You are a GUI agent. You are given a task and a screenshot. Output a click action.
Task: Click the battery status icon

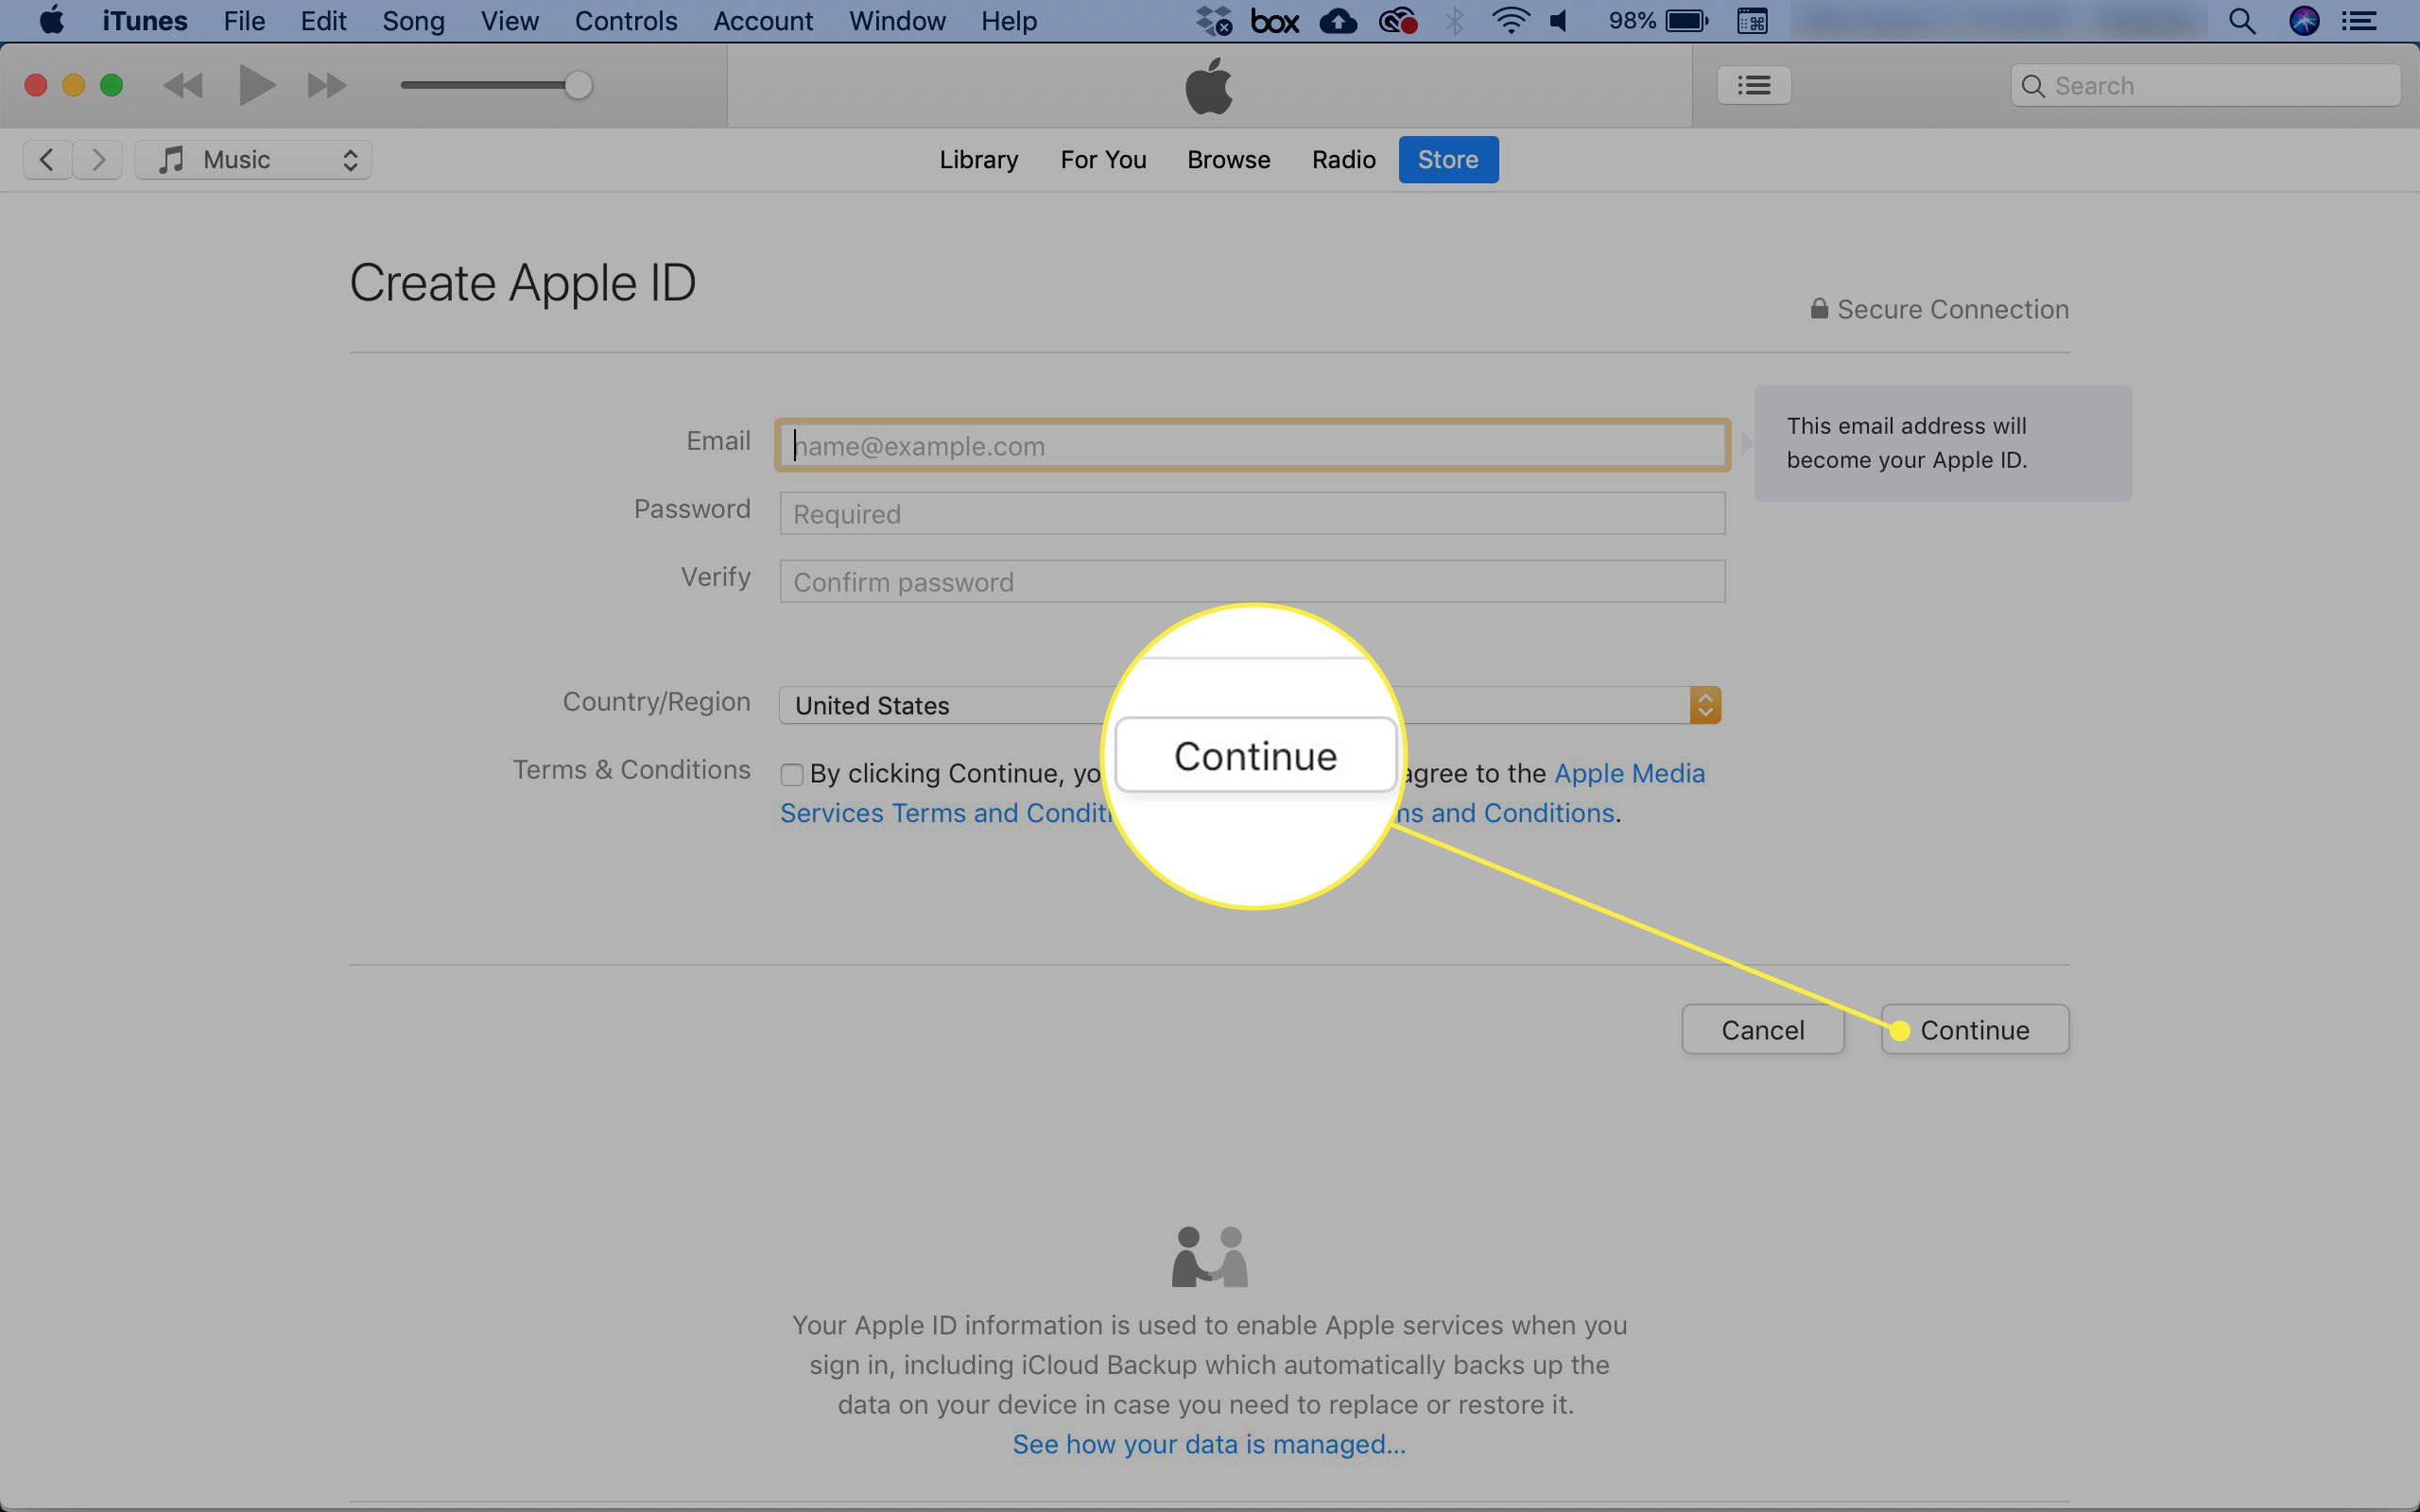(1687, 21)
